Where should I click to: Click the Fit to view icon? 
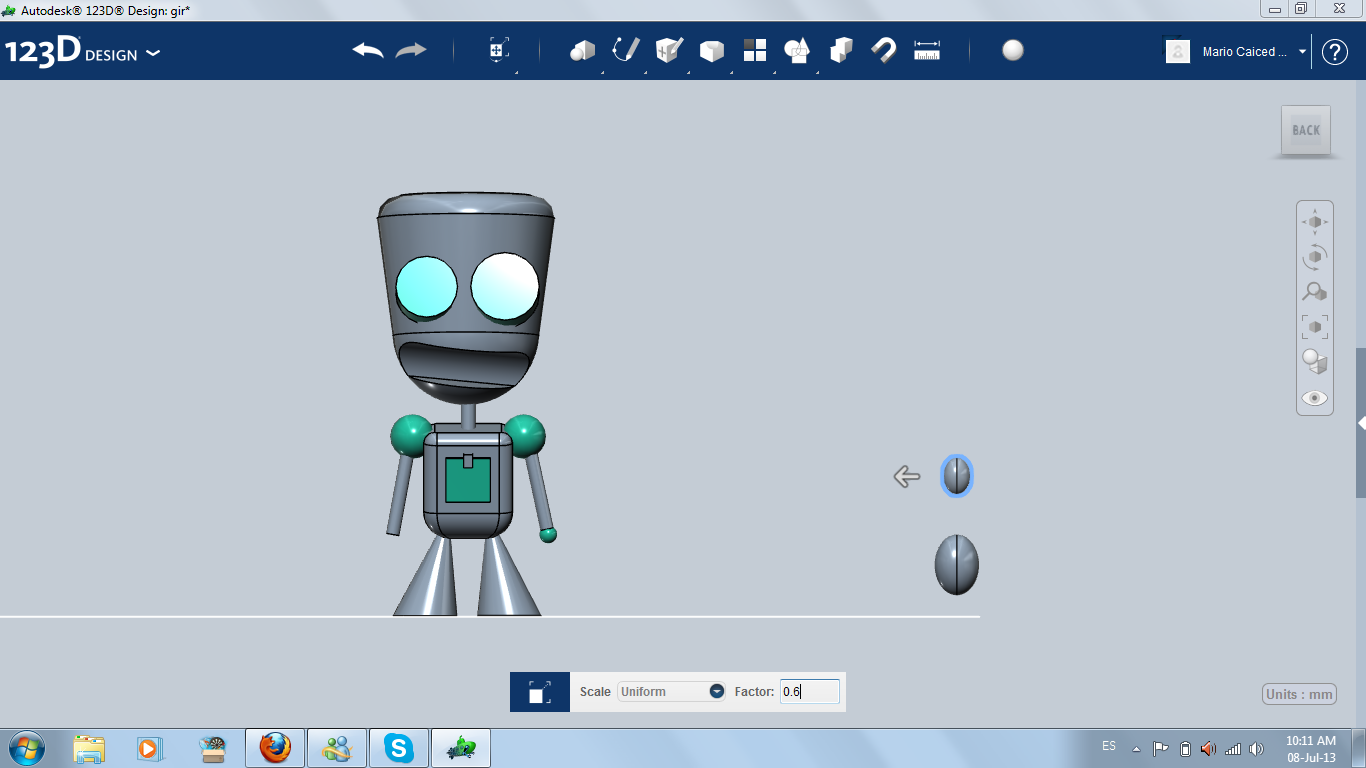pyautogui.click(x=1315, y=327)
